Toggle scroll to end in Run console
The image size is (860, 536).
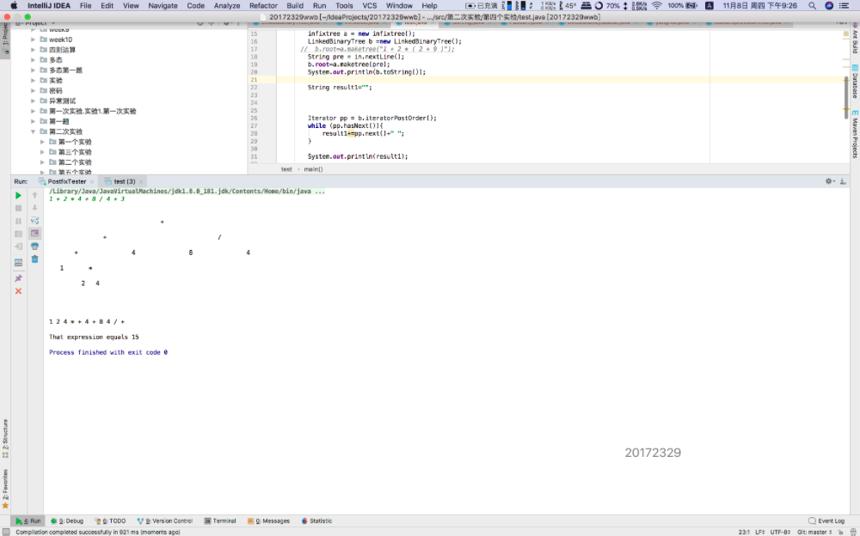click(35, 234)
